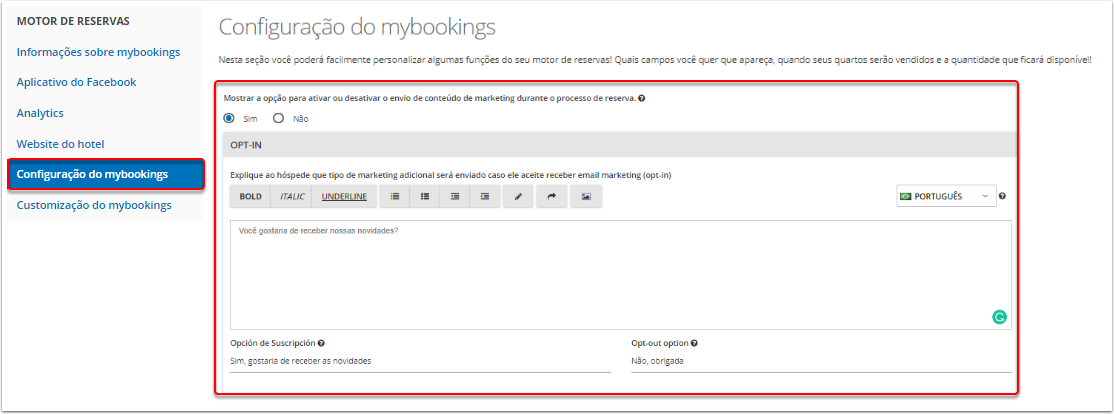Click the outdent icon in the editor toolbar
The image size is (1114, 414).
455,197
